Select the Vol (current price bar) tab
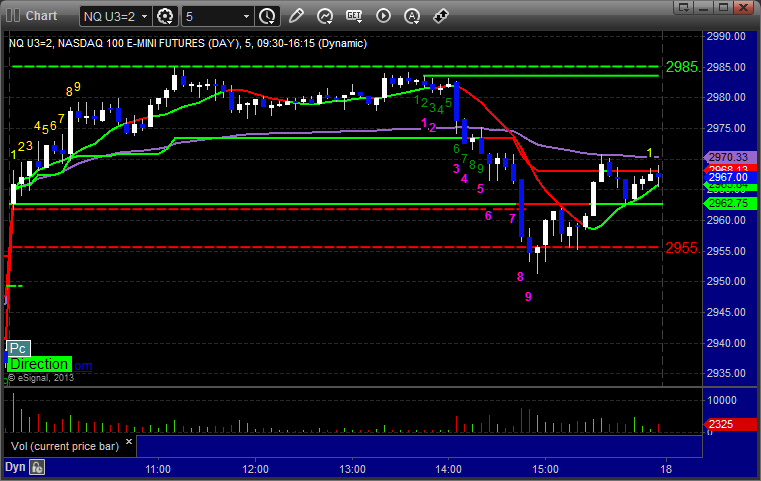Image resolution: width=761 pixels, height=481 pixels. pyautogui.click(x=65, y=446)
